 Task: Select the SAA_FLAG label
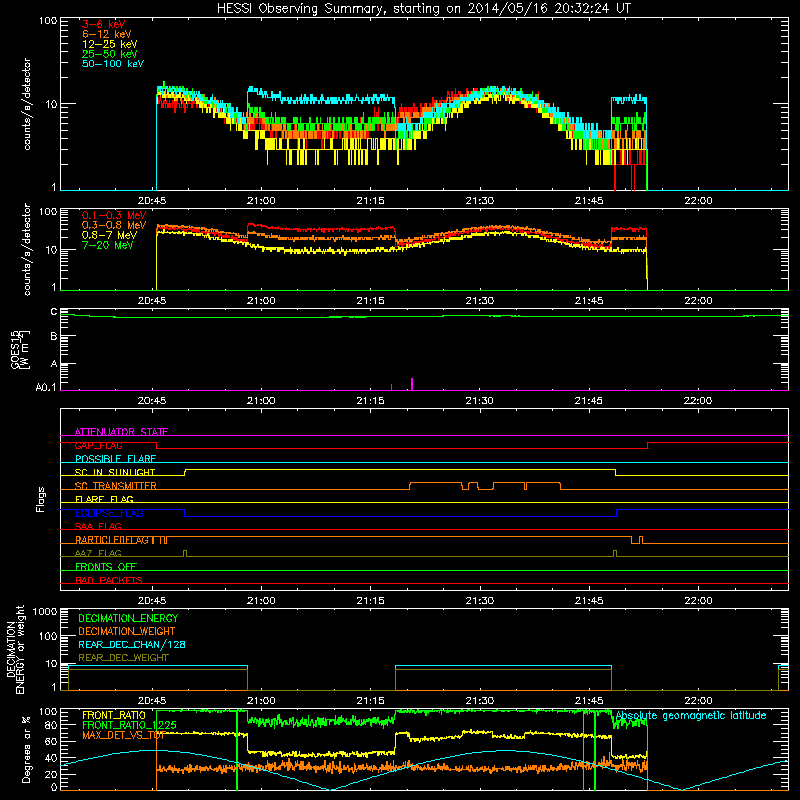[98, 526]
